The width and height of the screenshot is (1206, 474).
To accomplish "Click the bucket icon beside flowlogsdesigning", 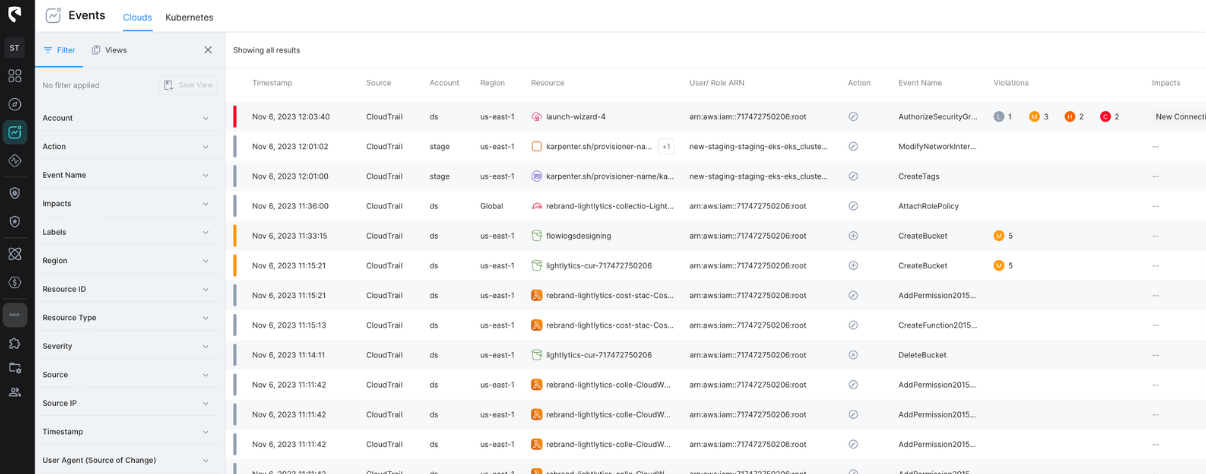I will [537, 236].
